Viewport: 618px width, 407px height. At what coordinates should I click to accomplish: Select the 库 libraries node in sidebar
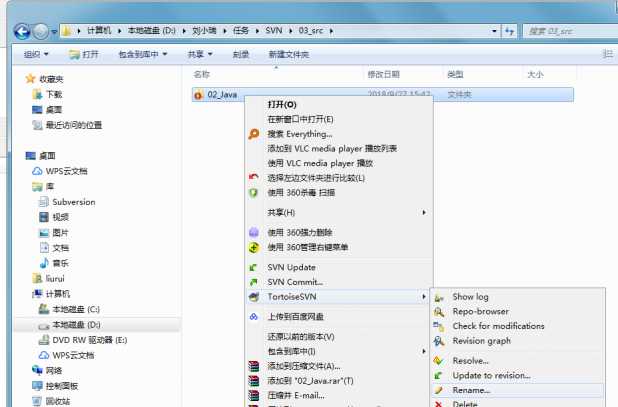[x=50, y=186]
